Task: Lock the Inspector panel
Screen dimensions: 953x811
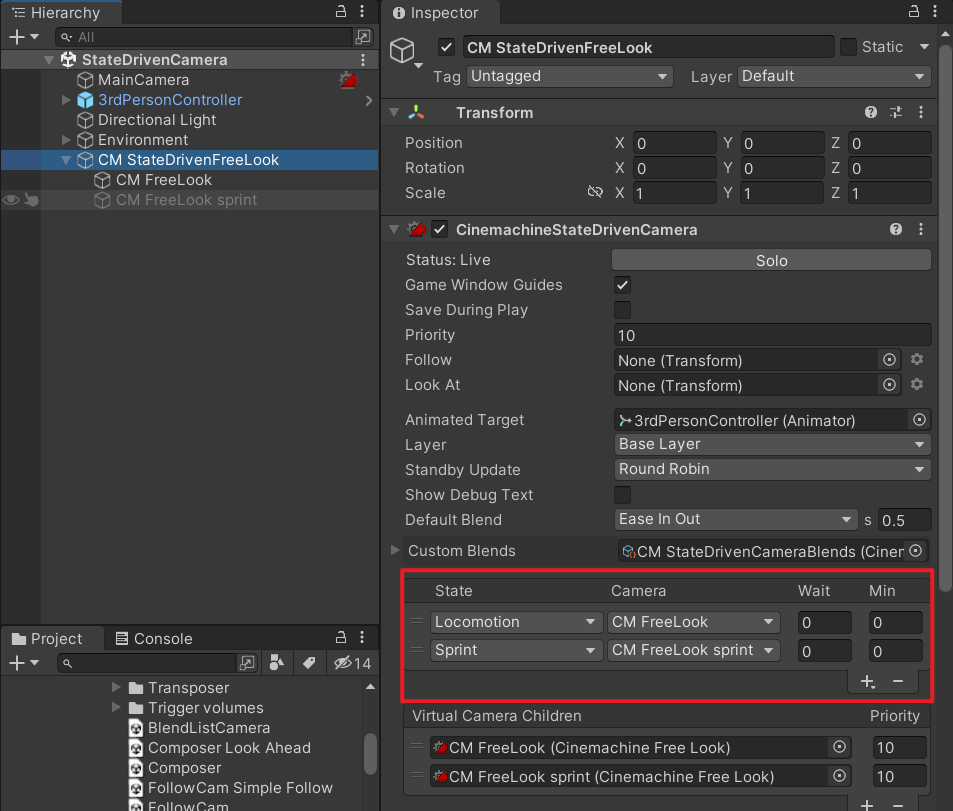Action: (x=913, y=11)
